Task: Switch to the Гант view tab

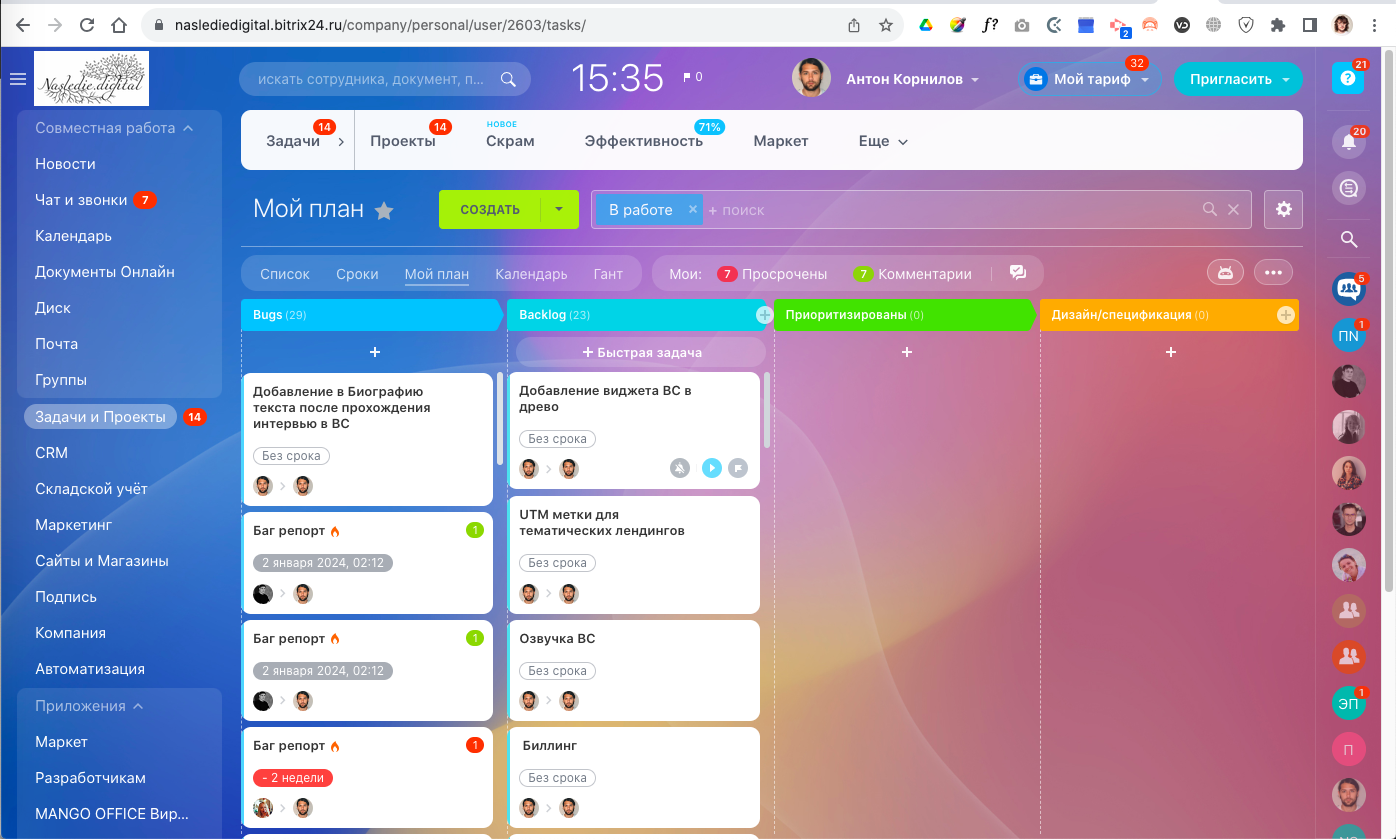Action: (x=608, y=274)
